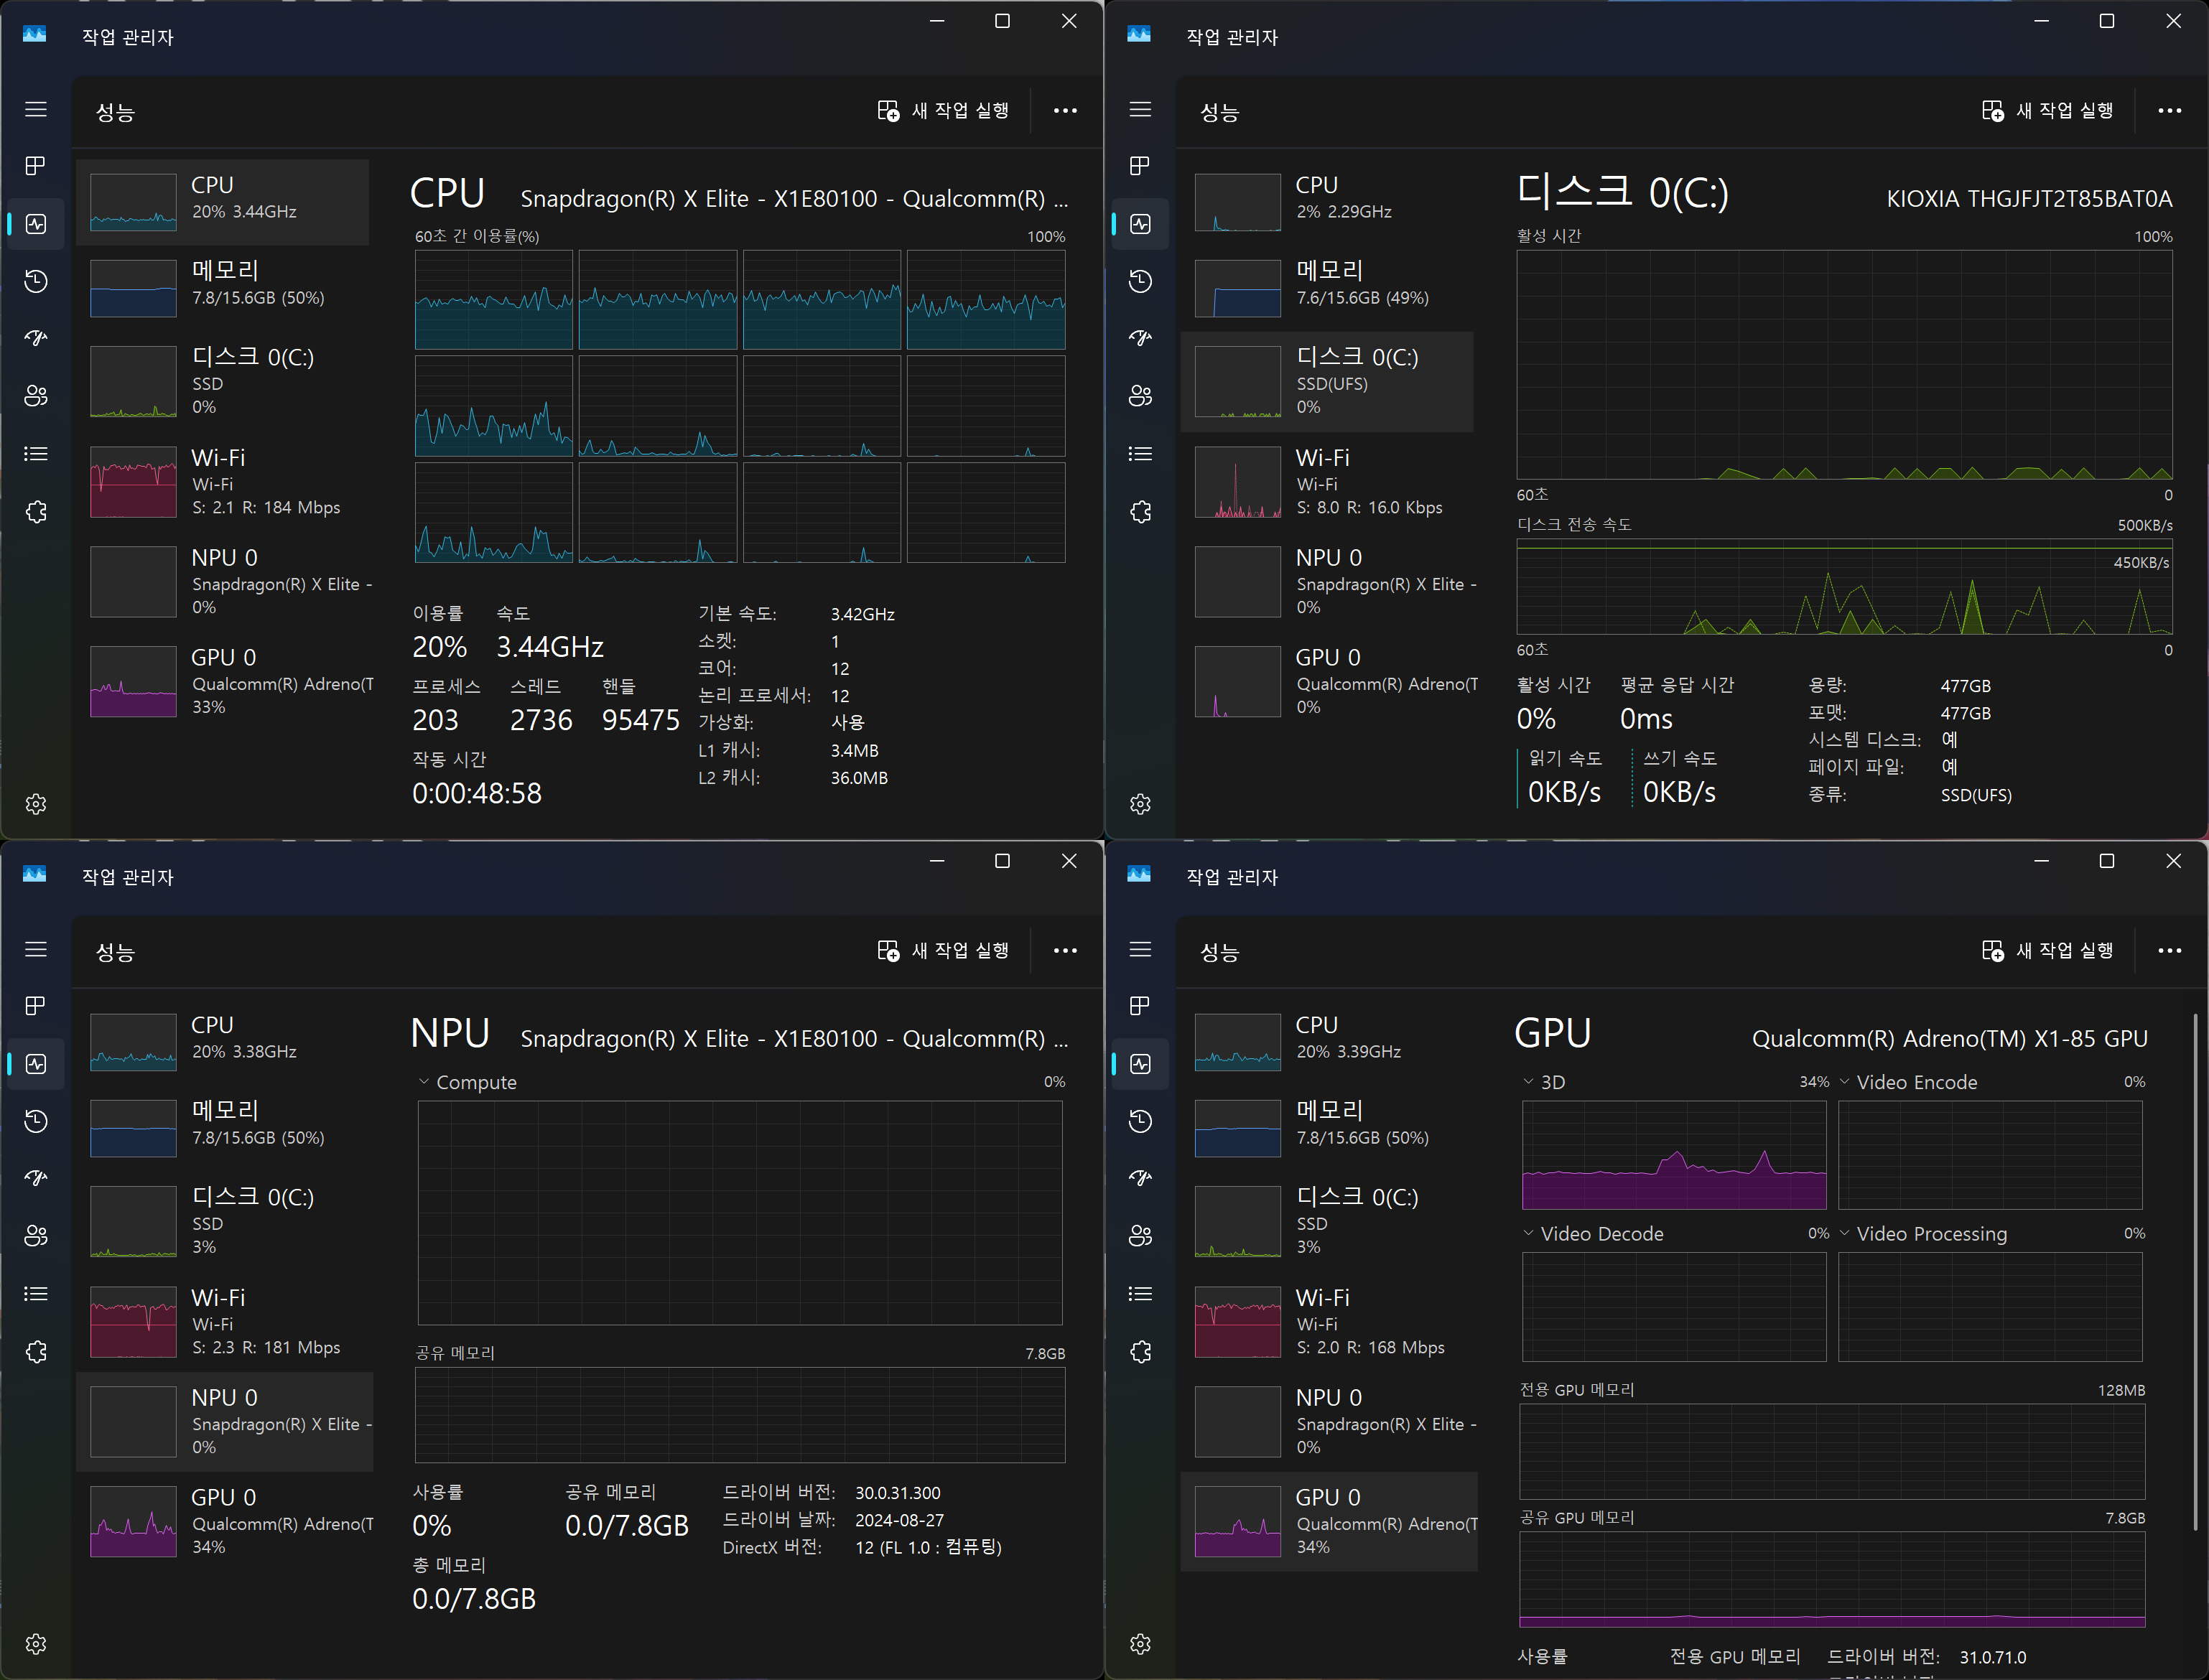The height and width of the screenshot is (1680, 2209).
Task: Click Users icon in the NPU window
Action: [x=36, y=1236]
